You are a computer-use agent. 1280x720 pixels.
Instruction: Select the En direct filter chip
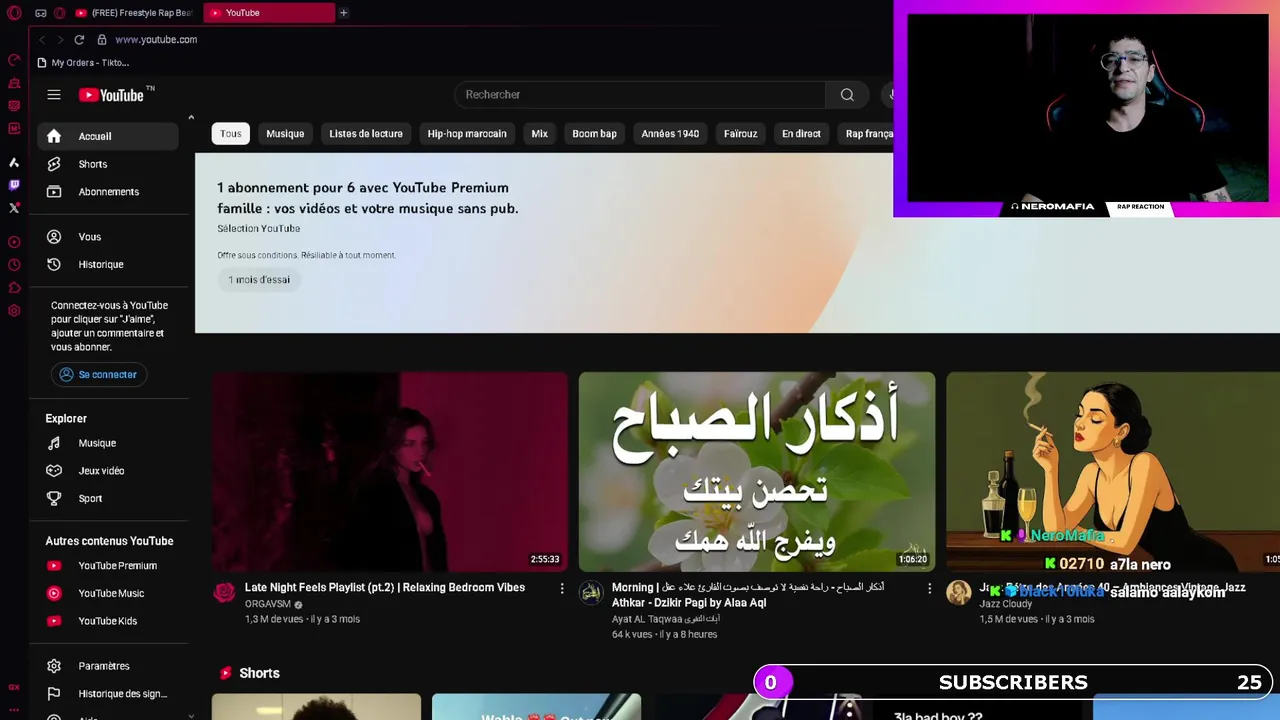(801, 134)
